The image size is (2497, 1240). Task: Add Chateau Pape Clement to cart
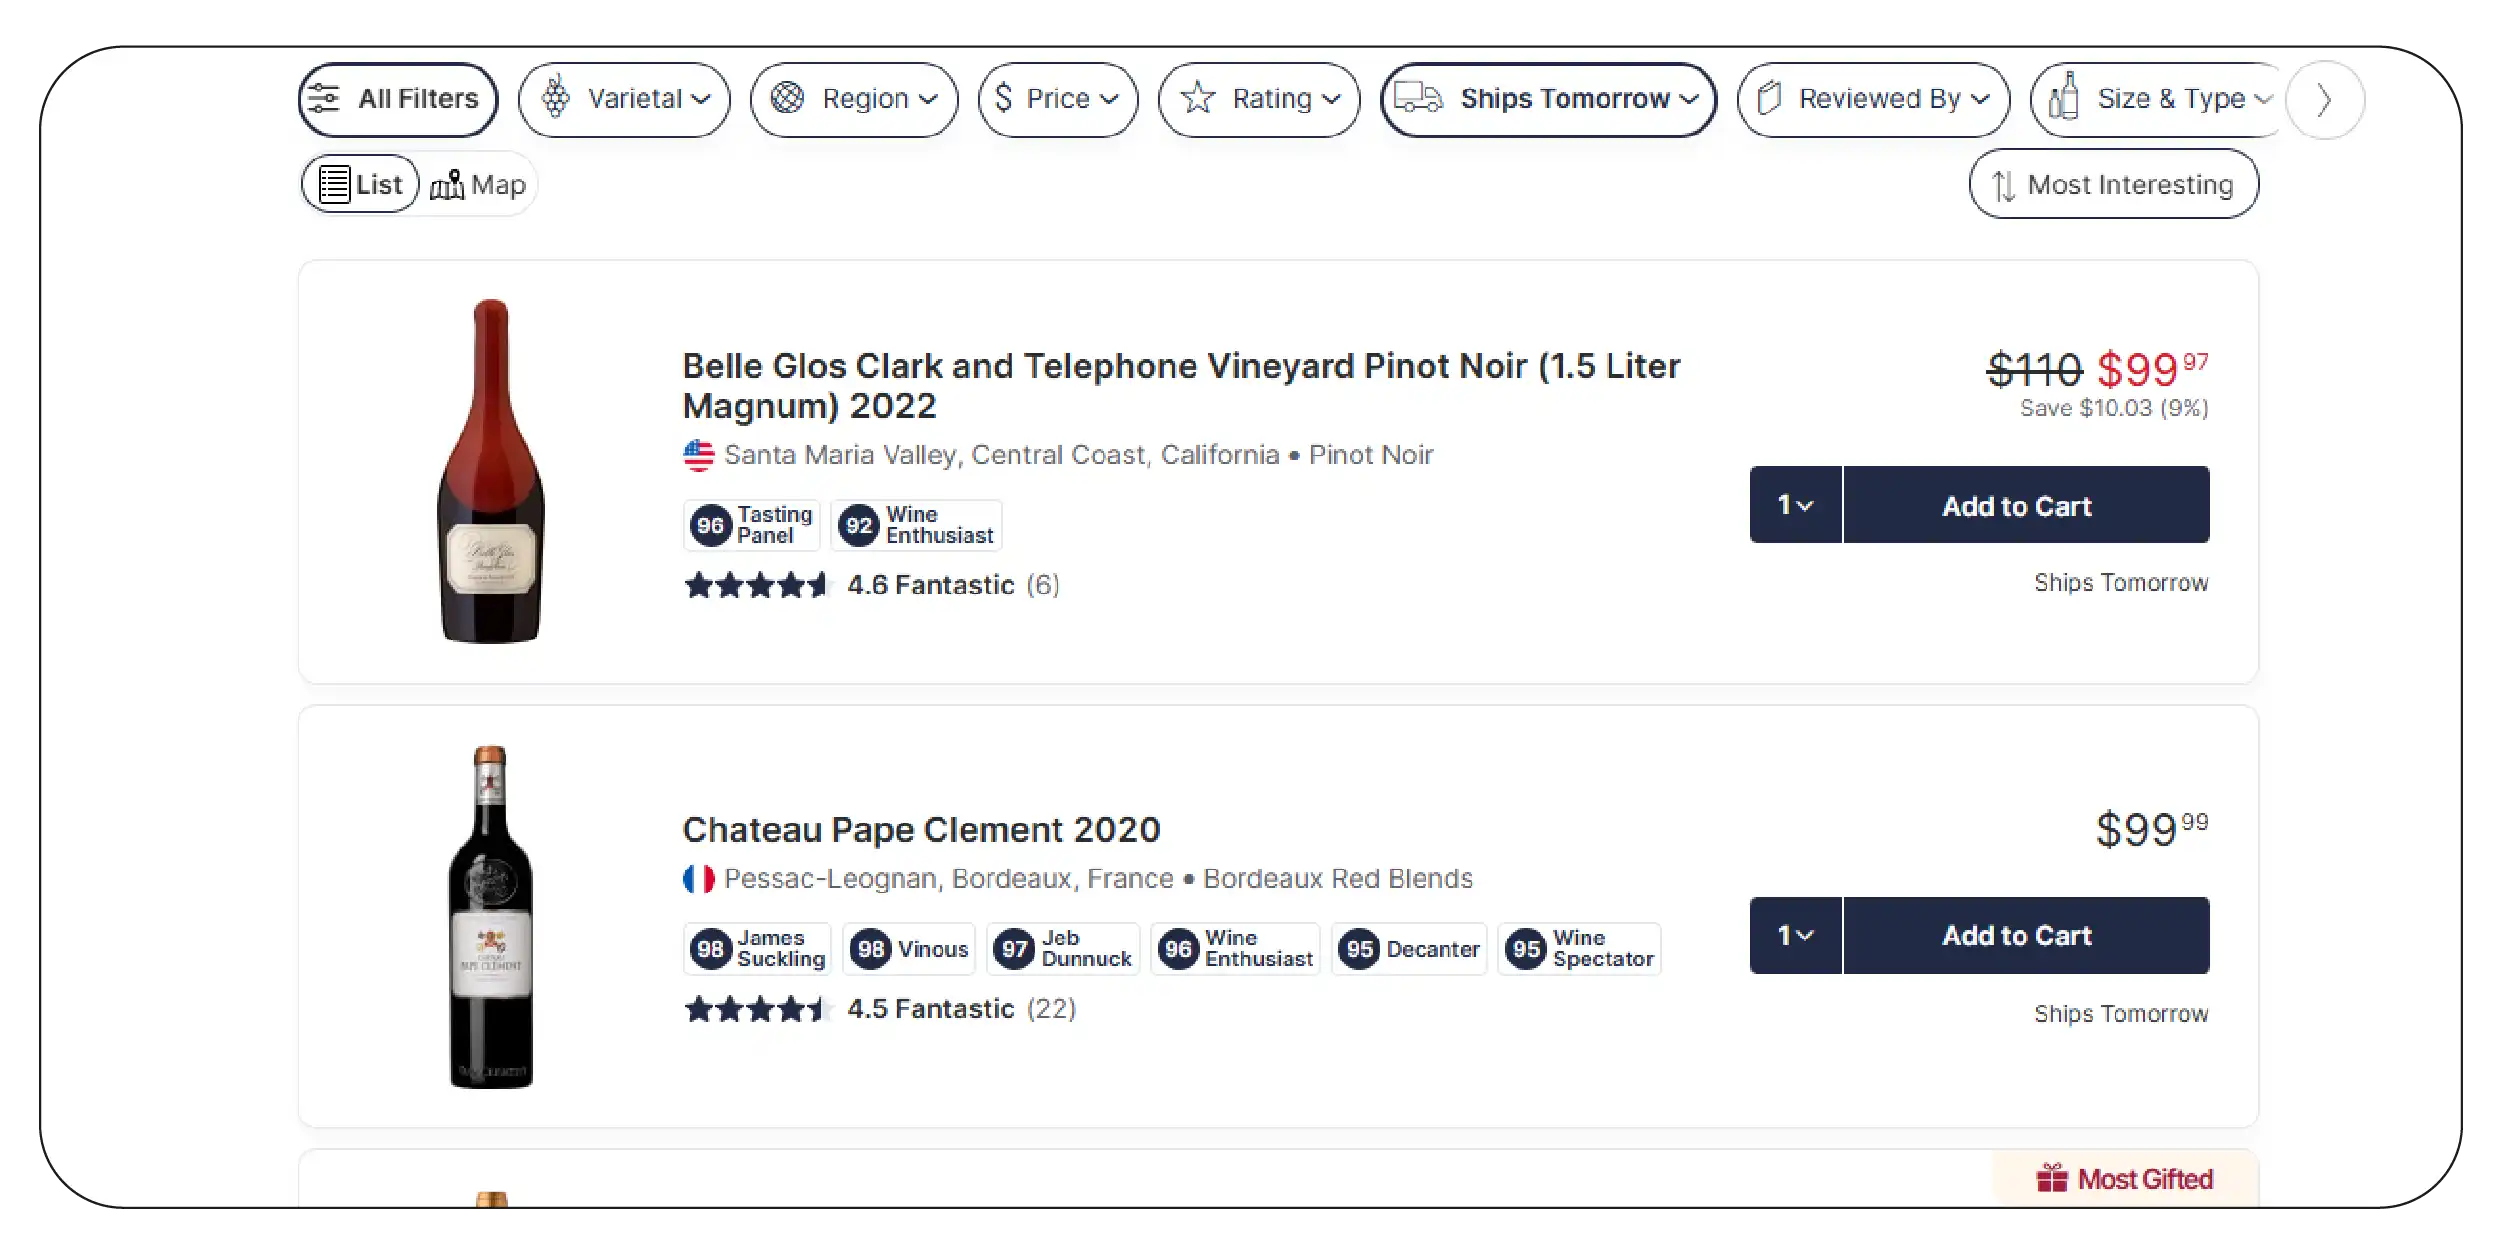(x=2016, y=935)
